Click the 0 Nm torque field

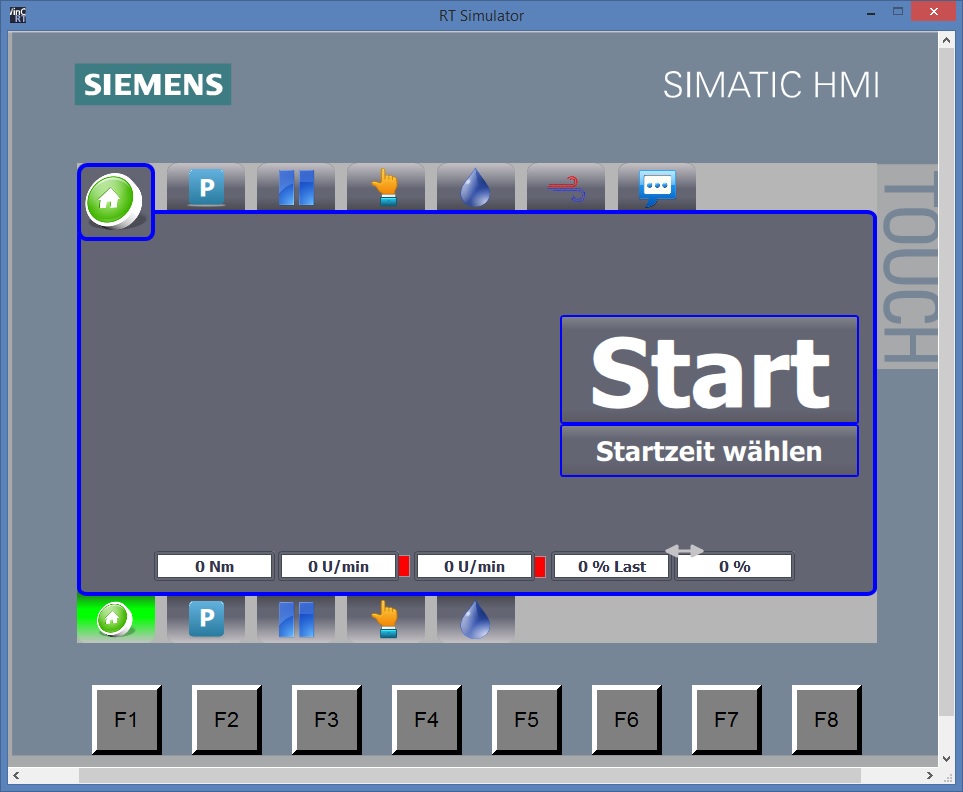[x=214, y=566]
